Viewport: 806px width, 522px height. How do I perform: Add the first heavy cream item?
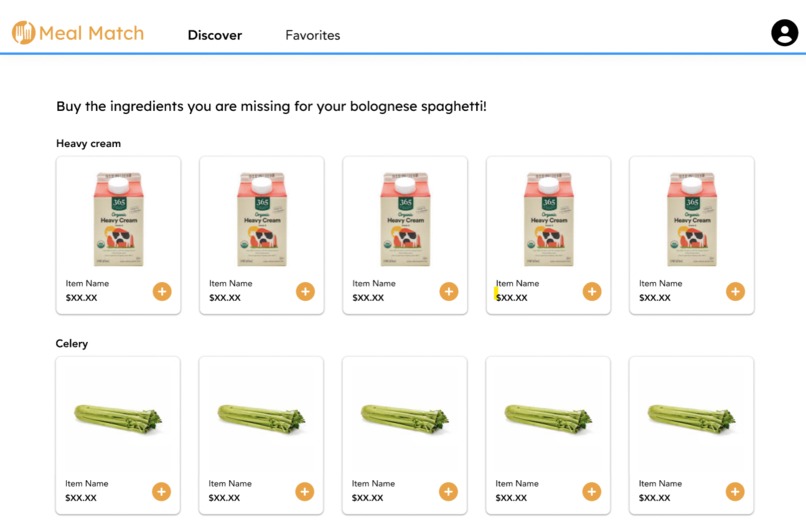point(162,291)
